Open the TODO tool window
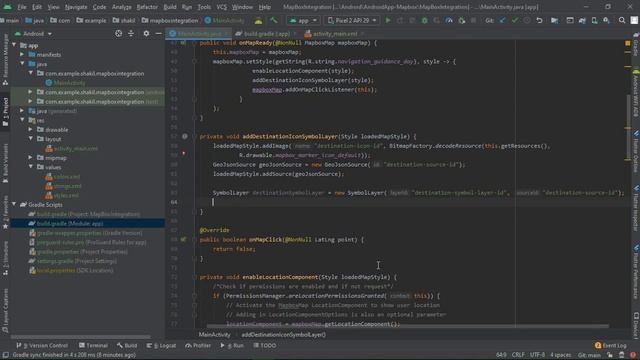Image resolution: width=640 pixels, height=360 pixels. [264, 346]
